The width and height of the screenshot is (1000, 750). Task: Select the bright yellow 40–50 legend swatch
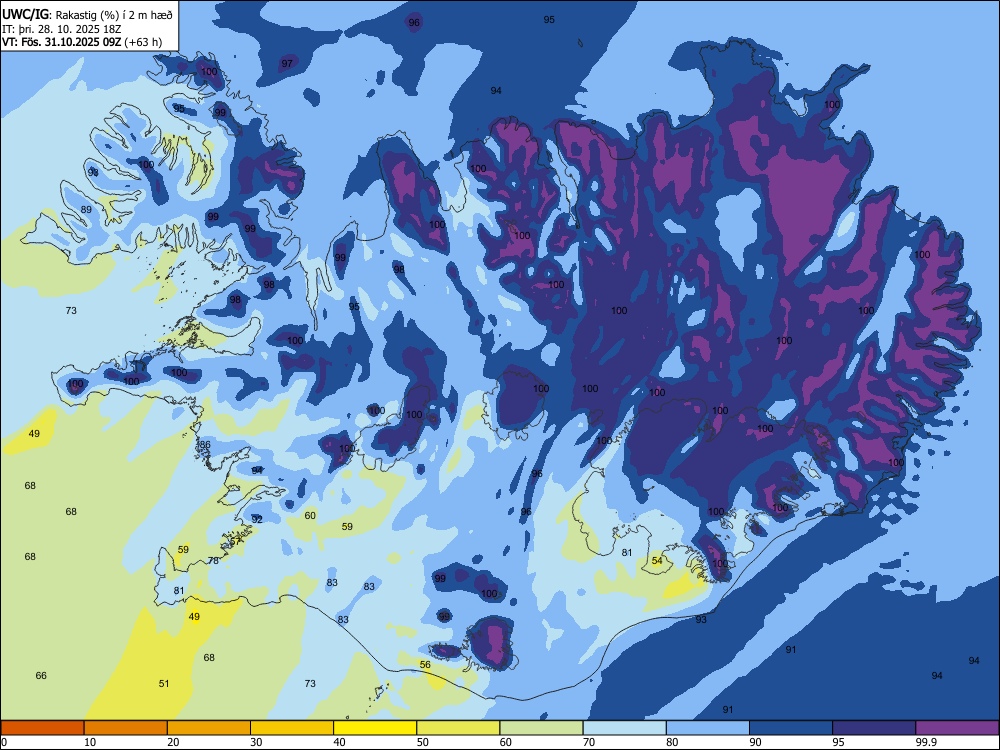(375, 728)
